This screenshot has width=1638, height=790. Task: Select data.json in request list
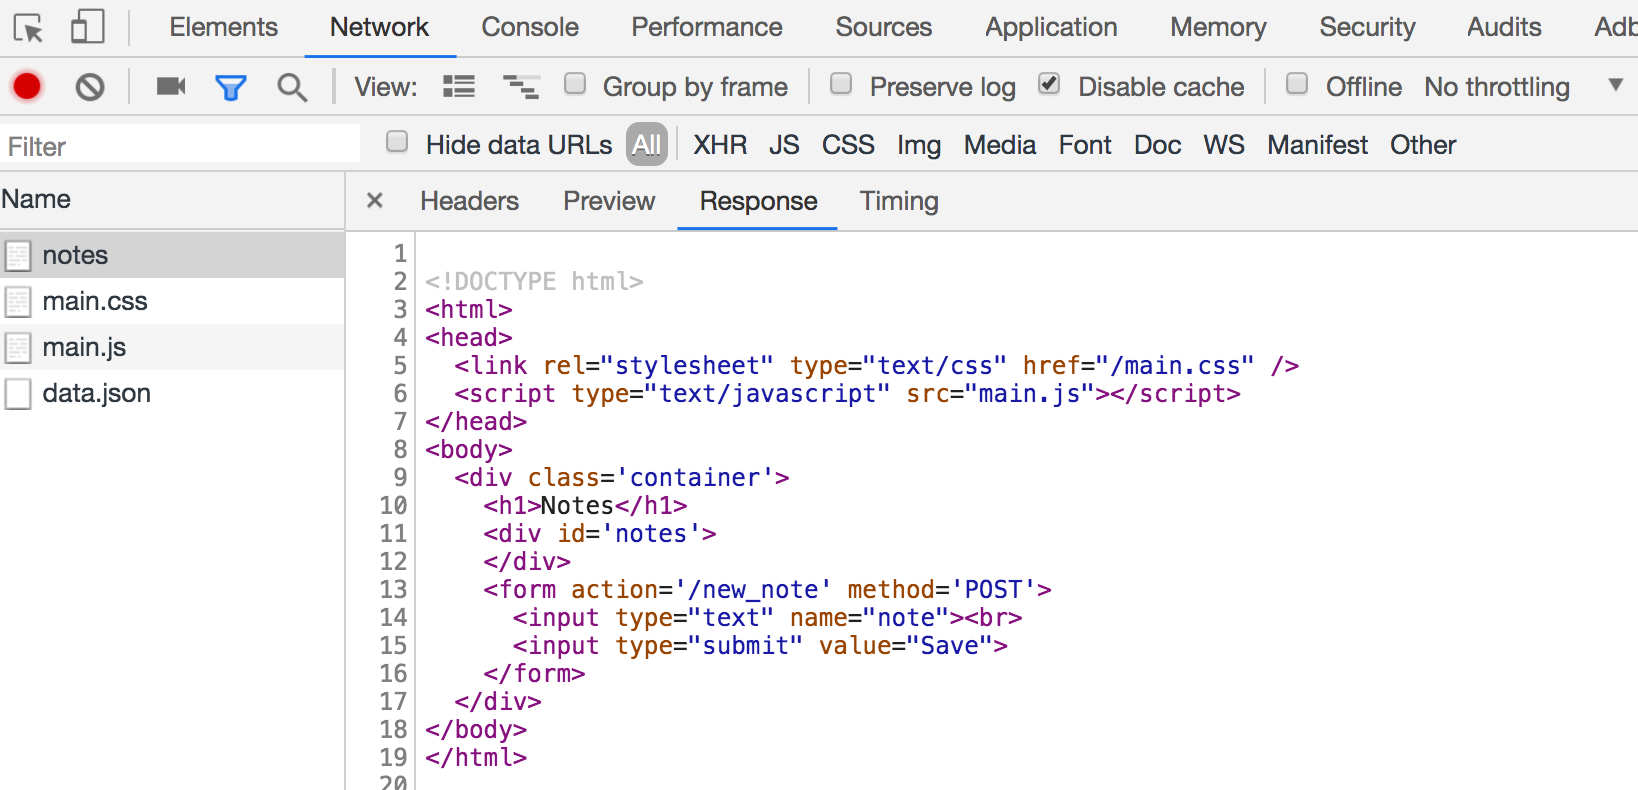[x=96, y=393]
